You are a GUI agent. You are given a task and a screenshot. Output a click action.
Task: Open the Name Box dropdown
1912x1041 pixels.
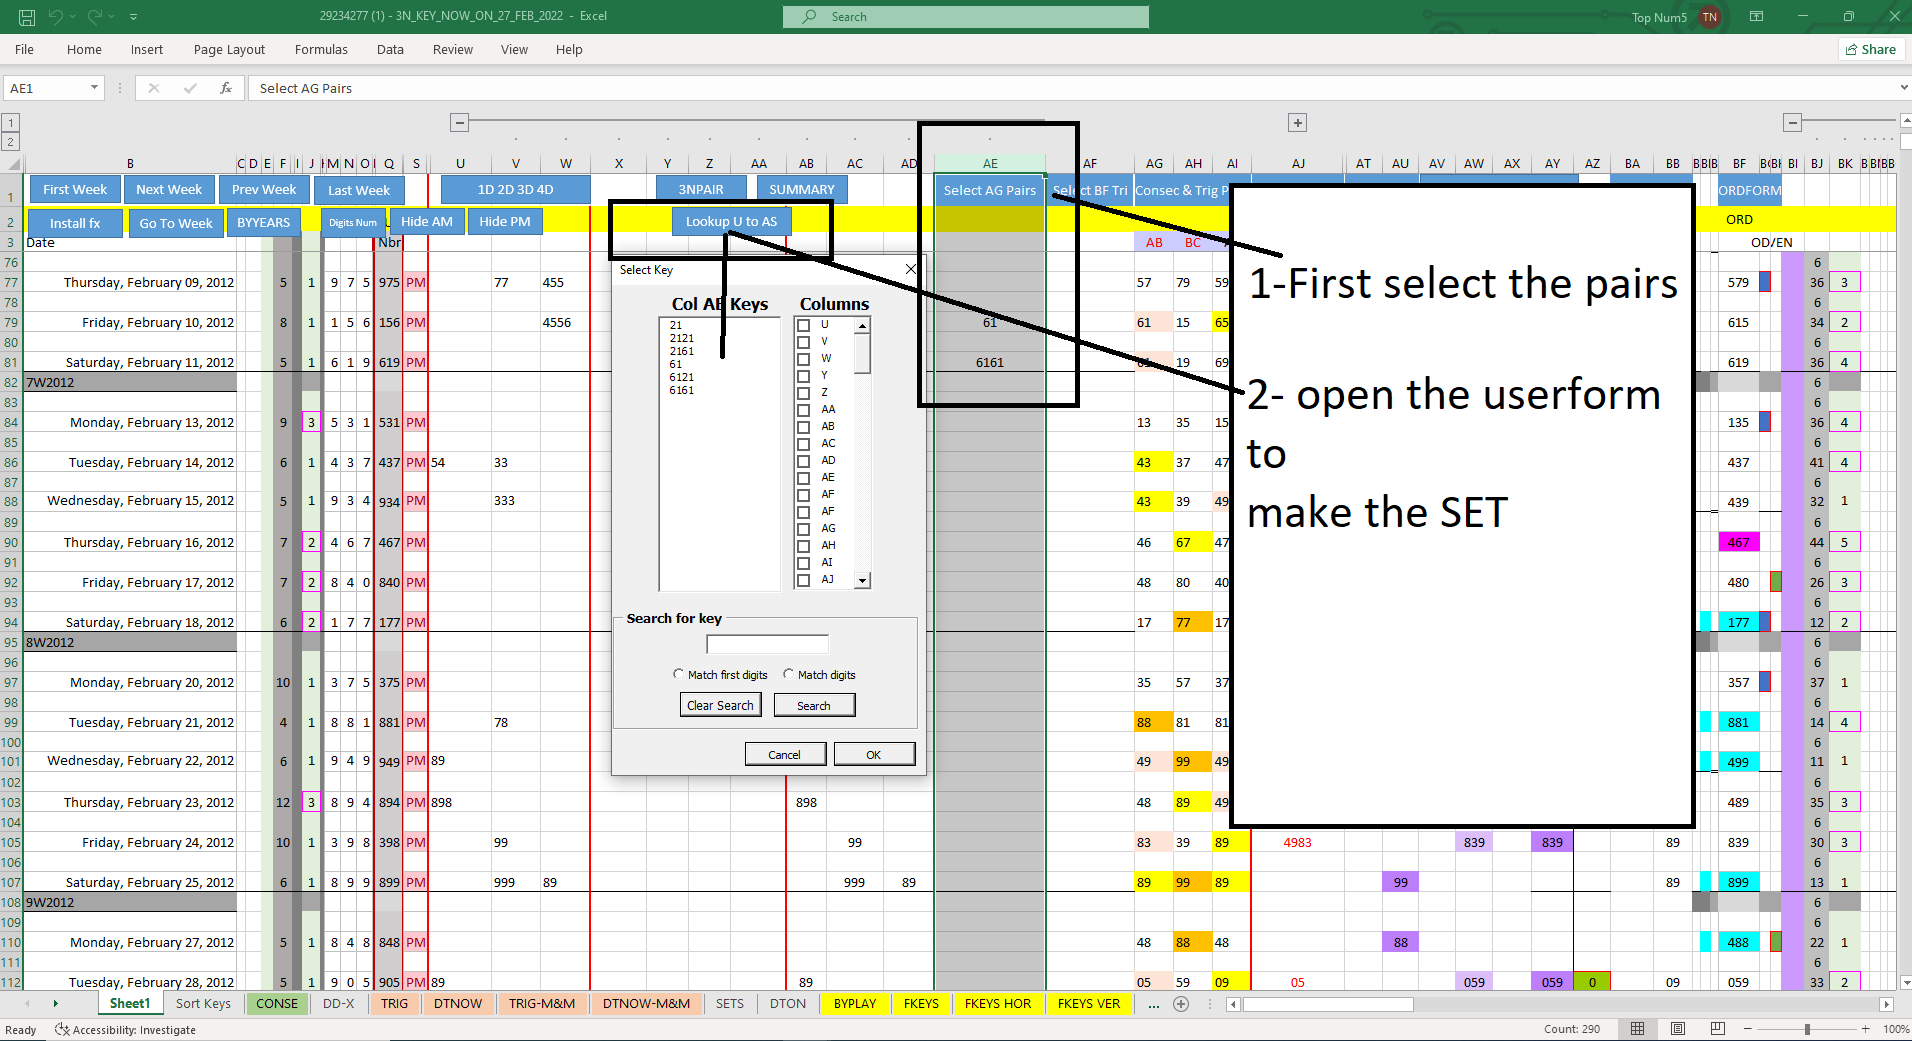pyautogui.click(x=95, y=88)
